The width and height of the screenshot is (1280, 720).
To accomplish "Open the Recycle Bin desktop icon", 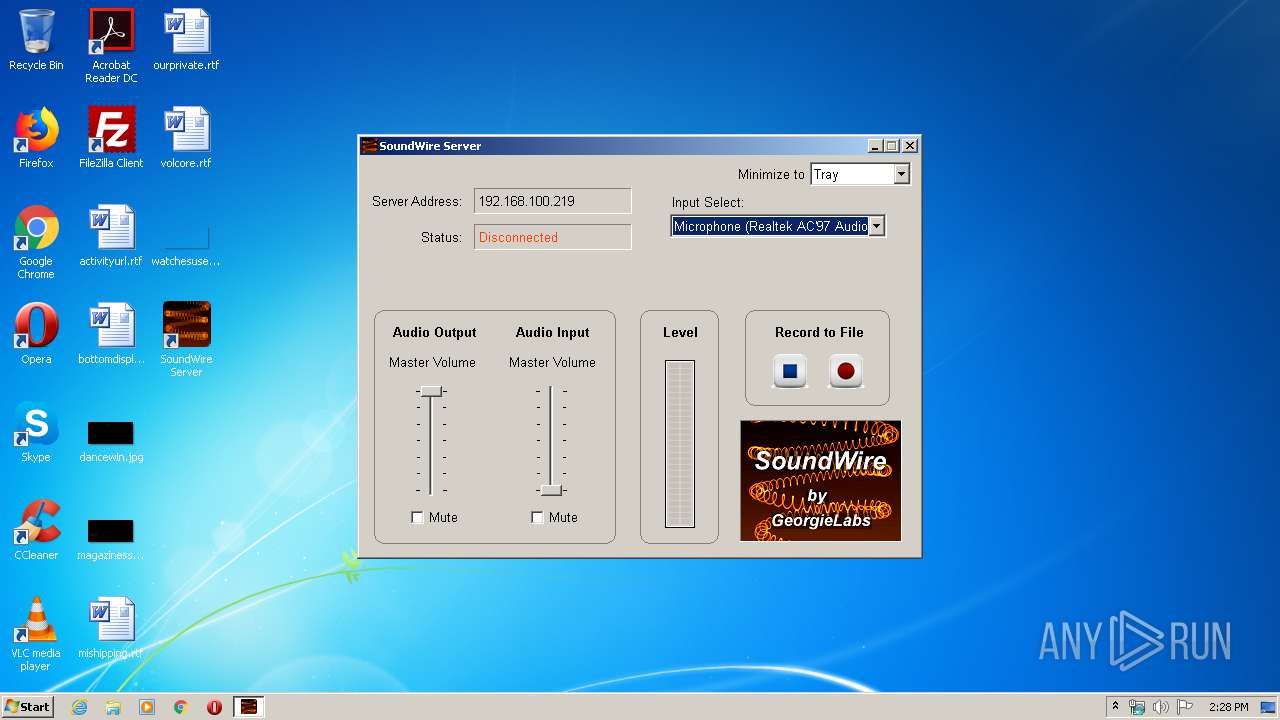I will click(x=36, y=41).
